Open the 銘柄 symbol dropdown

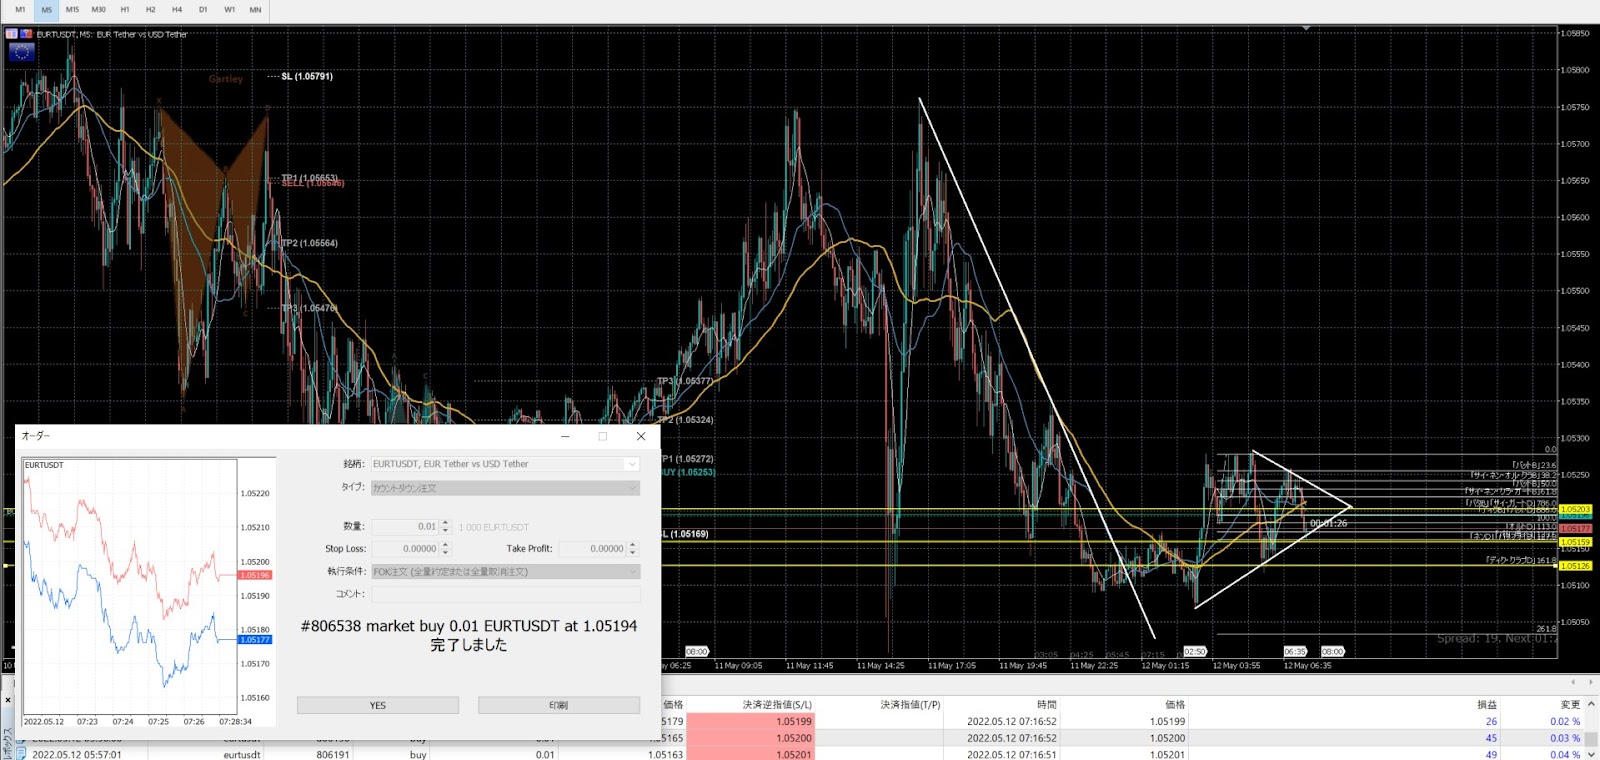pyautogui.click(x=631, y=464)
